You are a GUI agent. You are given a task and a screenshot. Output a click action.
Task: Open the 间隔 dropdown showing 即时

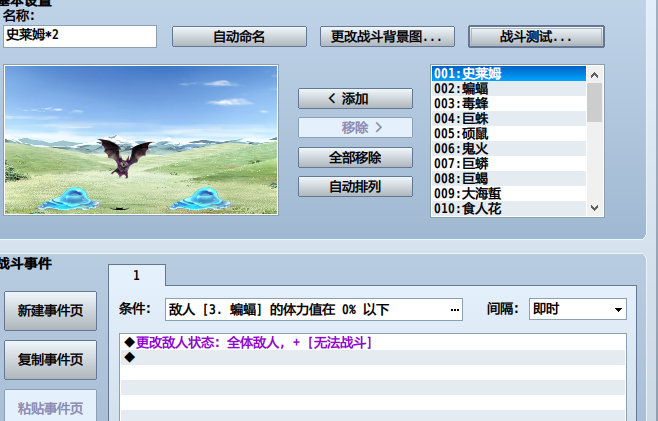pos(578,309)
